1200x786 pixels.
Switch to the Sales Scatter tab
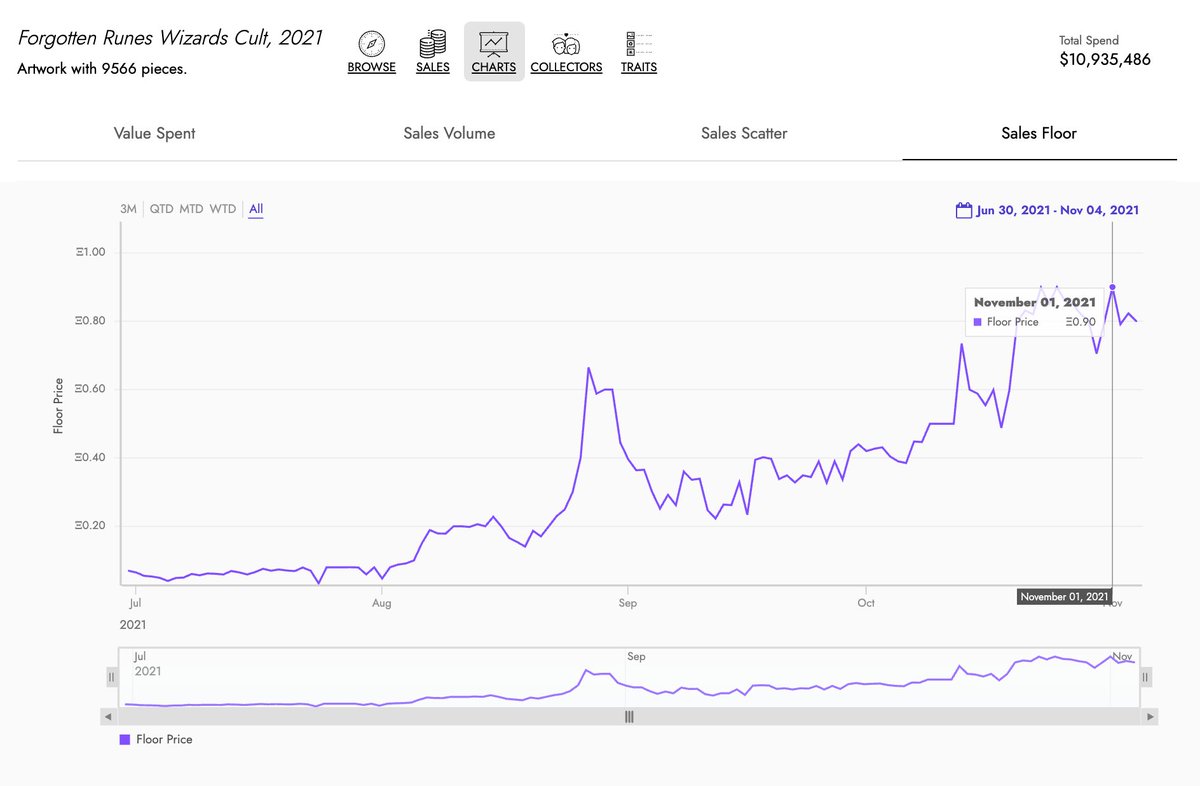click(744, 133)
